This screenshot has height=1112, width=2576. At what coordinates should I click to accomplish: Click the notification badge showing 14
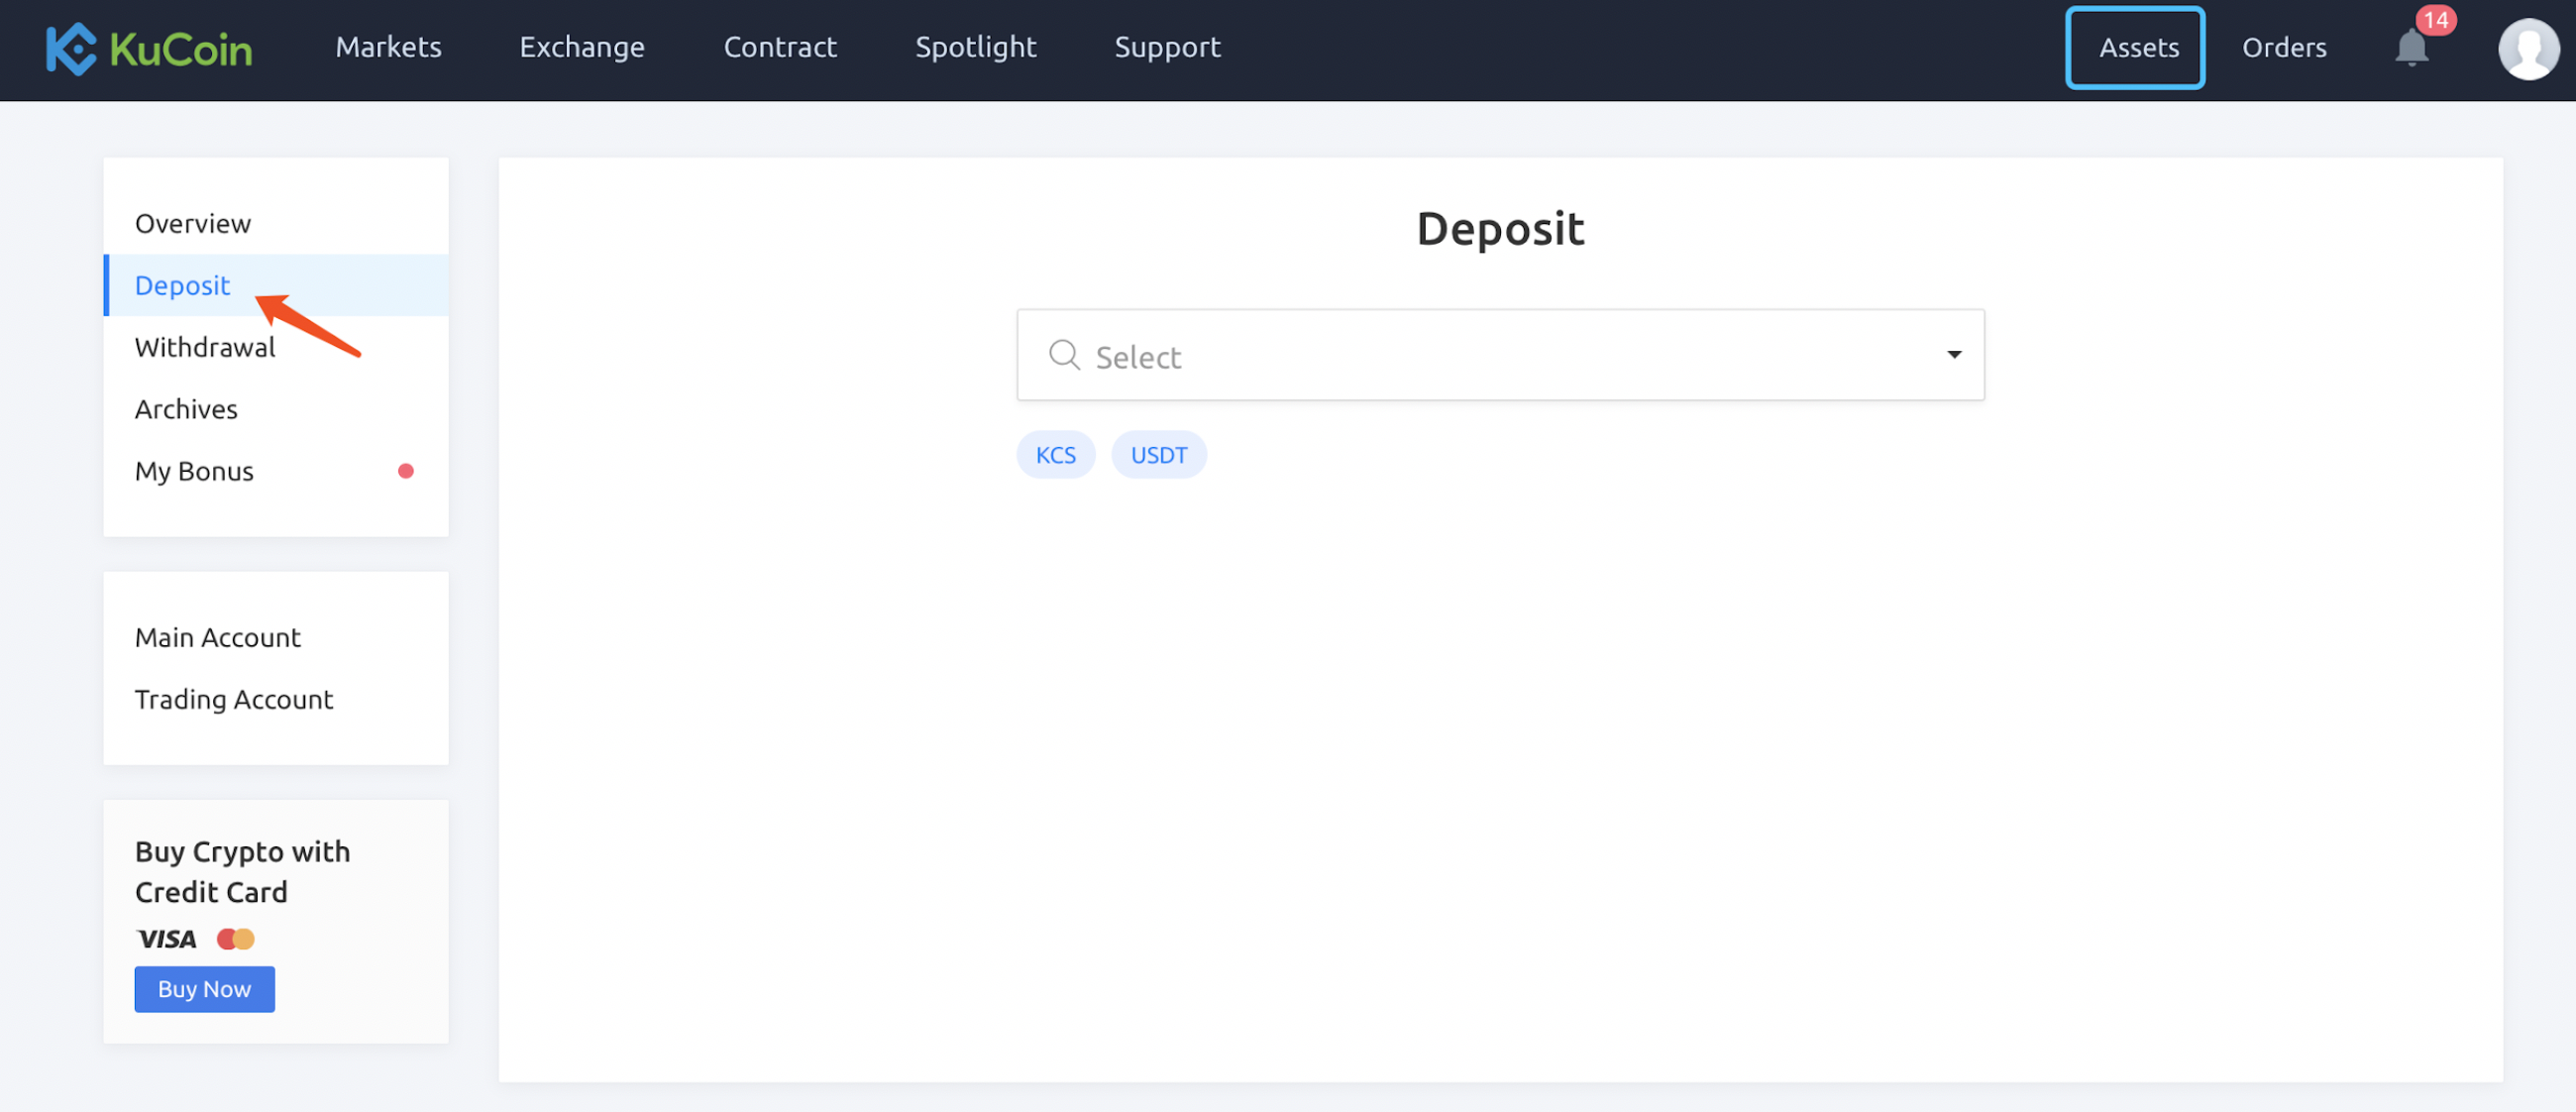coord(2436,20)
